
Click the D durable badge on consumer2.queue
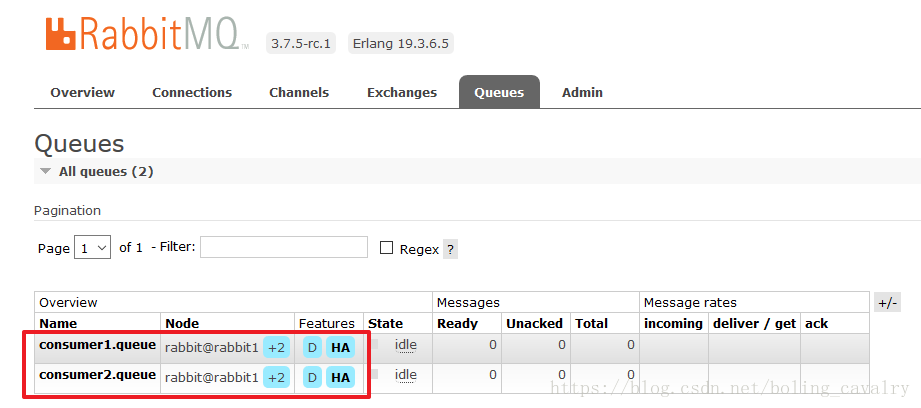click(312, 377)
